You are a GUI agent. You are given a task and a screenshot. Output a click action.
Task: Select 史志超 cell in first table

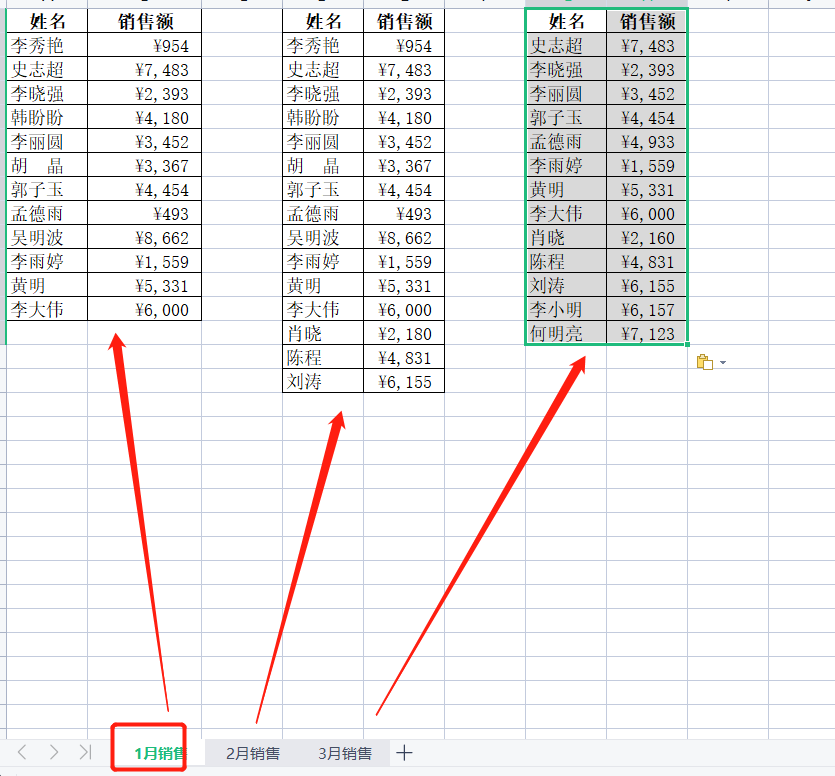click(47, 69)
